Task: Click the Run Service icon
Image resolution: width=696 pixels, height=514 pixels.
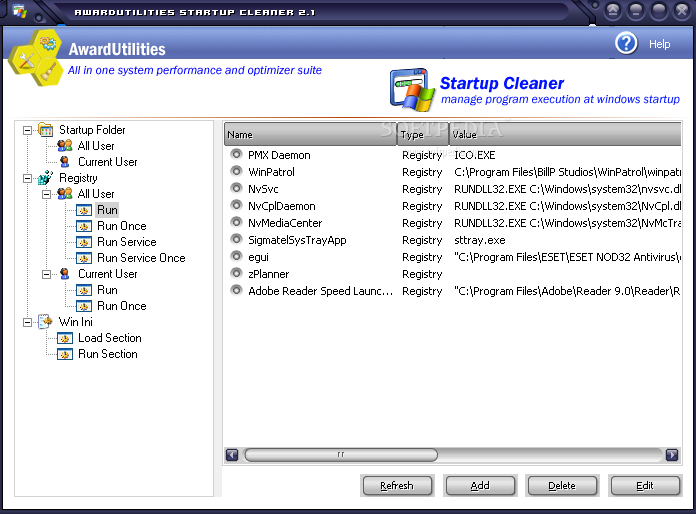Action: [x=84, y=242]
